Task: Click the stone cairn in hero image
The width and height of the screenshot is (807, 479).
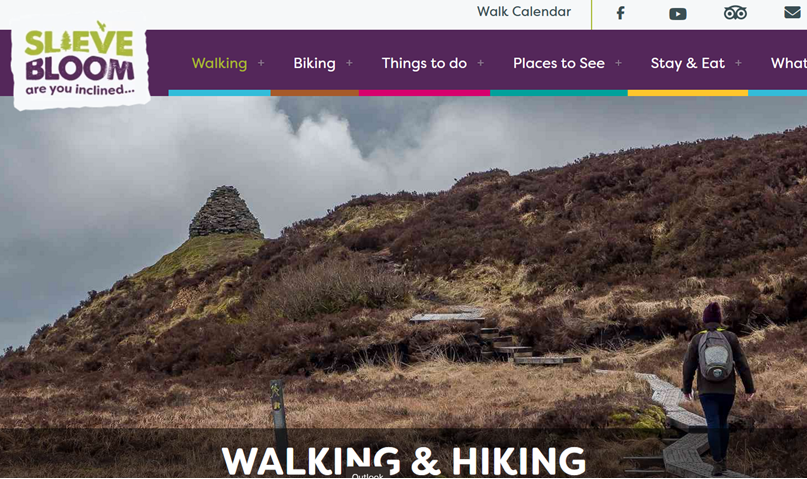Action: (225, 212)
